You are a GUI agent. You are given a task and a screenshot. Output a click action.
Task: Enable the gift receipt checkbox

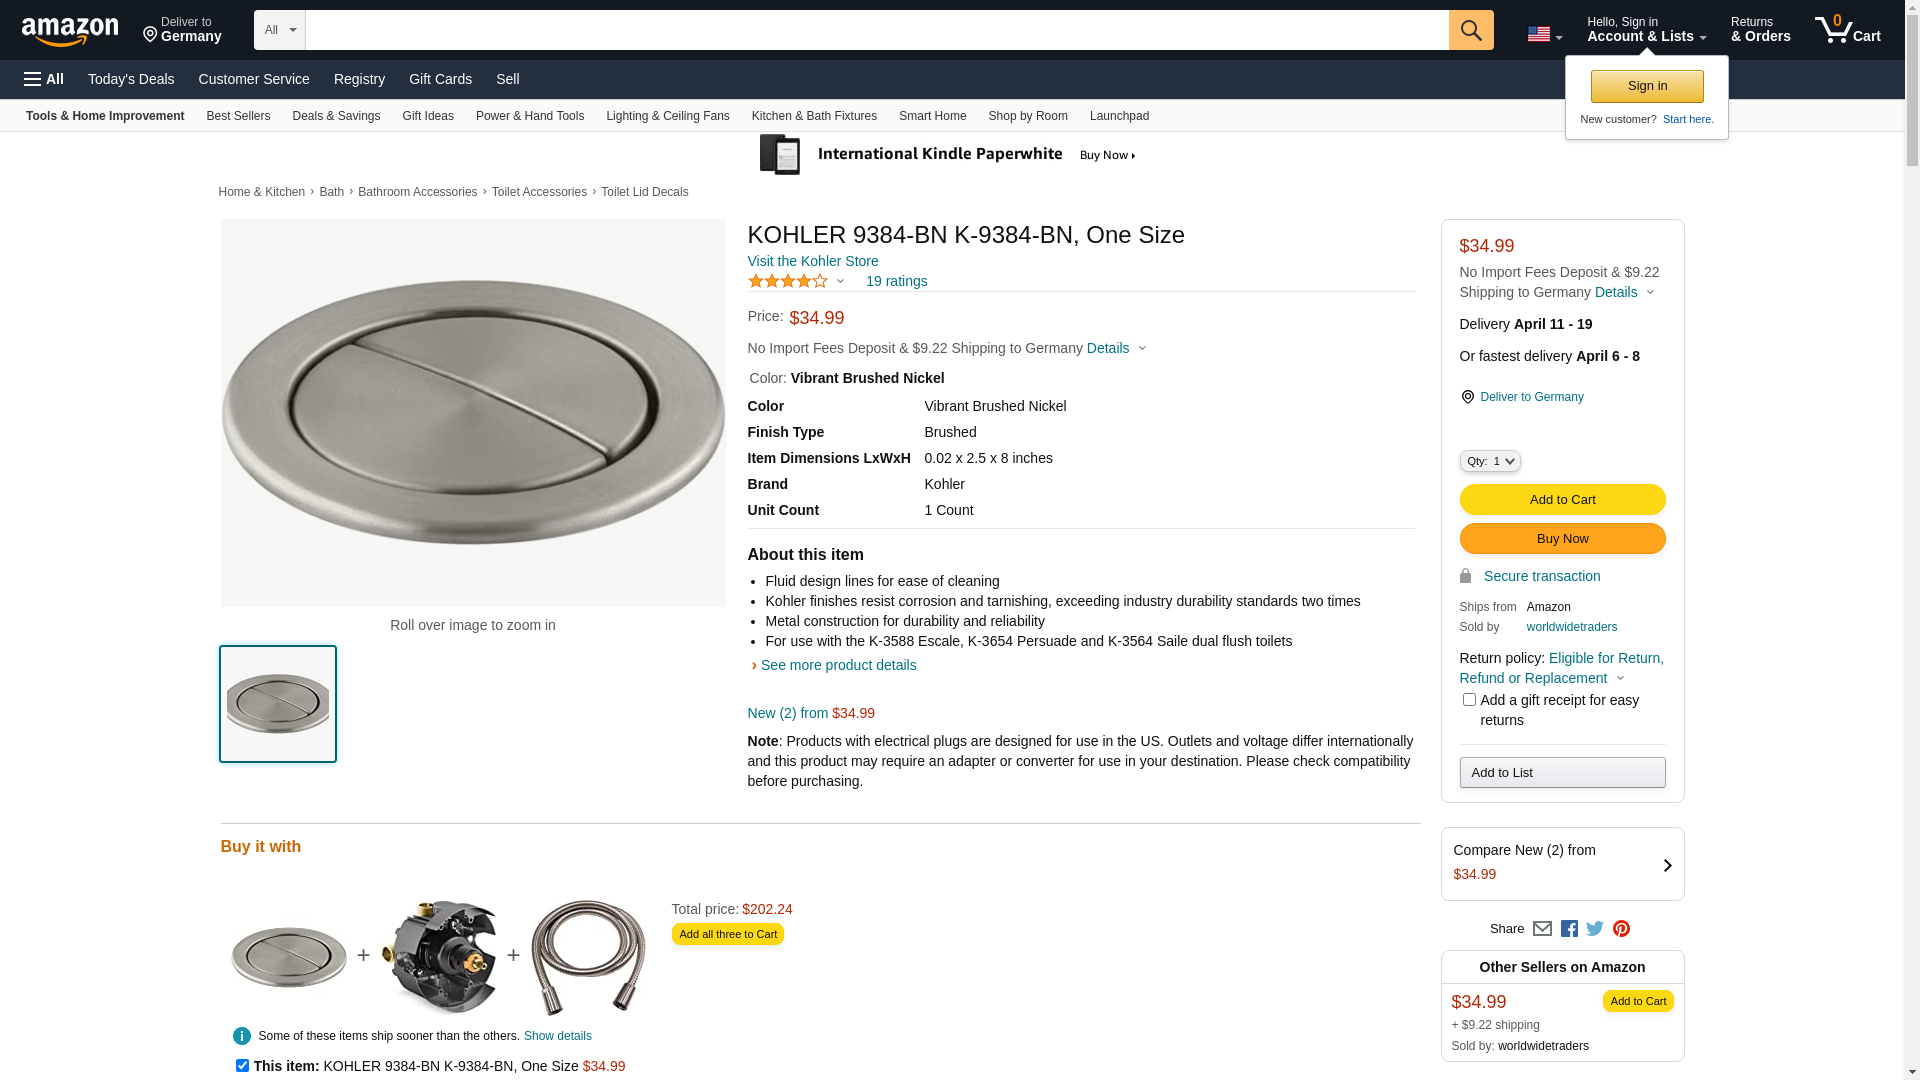(x=1469, y=700)
